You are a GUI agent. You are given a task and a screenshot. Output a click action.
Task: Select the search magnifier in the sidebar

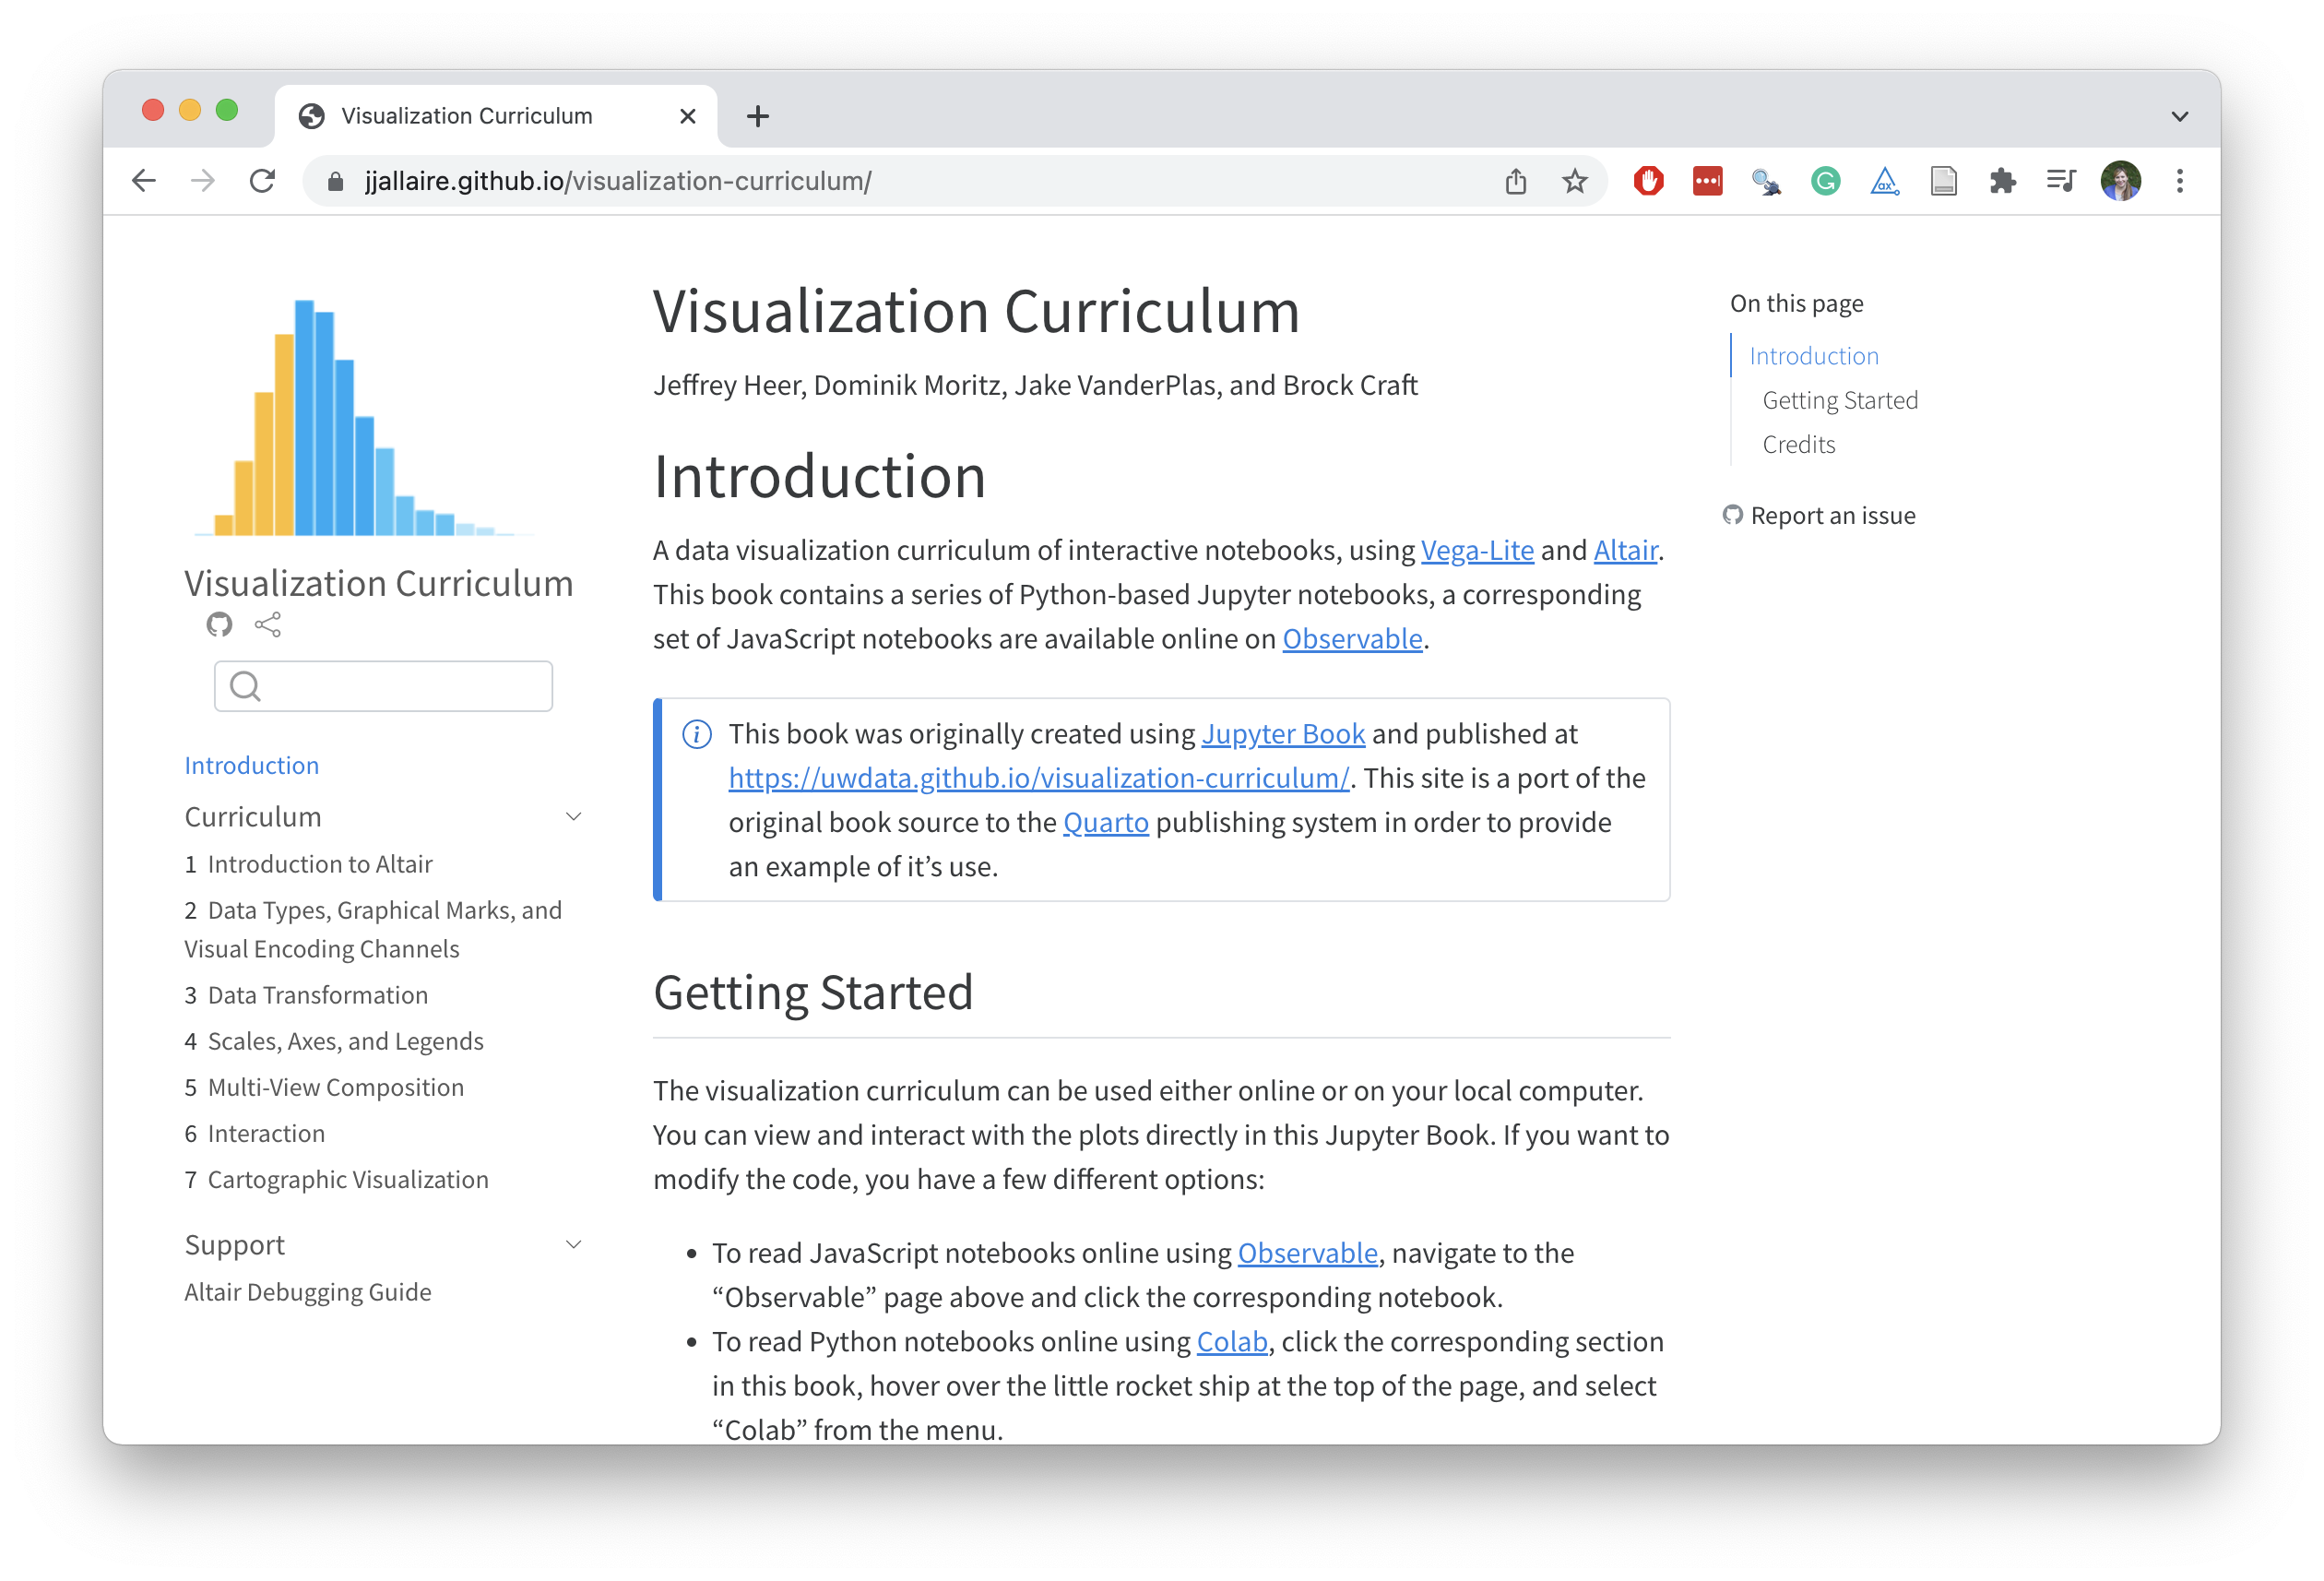click(x=246, y=686)
